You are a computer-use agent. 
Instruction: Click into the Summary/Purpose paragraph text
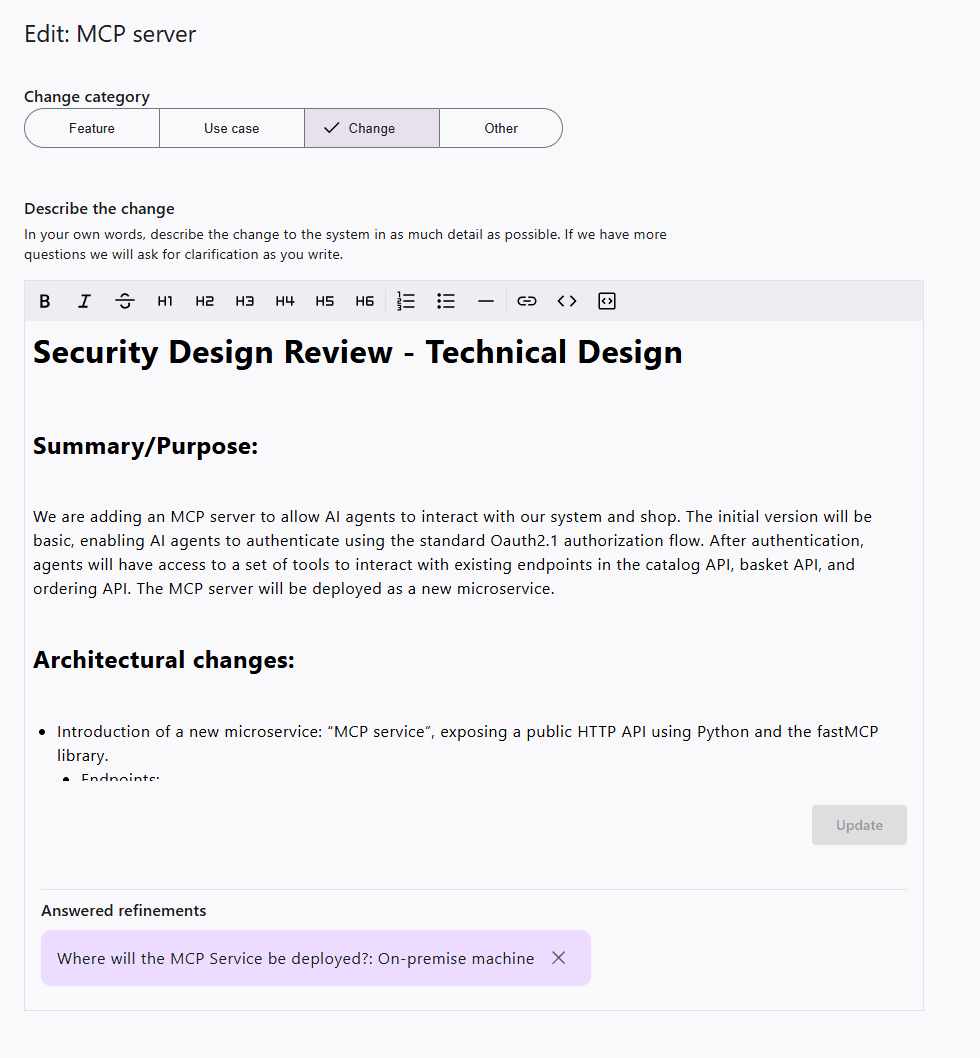pos(452,553)
